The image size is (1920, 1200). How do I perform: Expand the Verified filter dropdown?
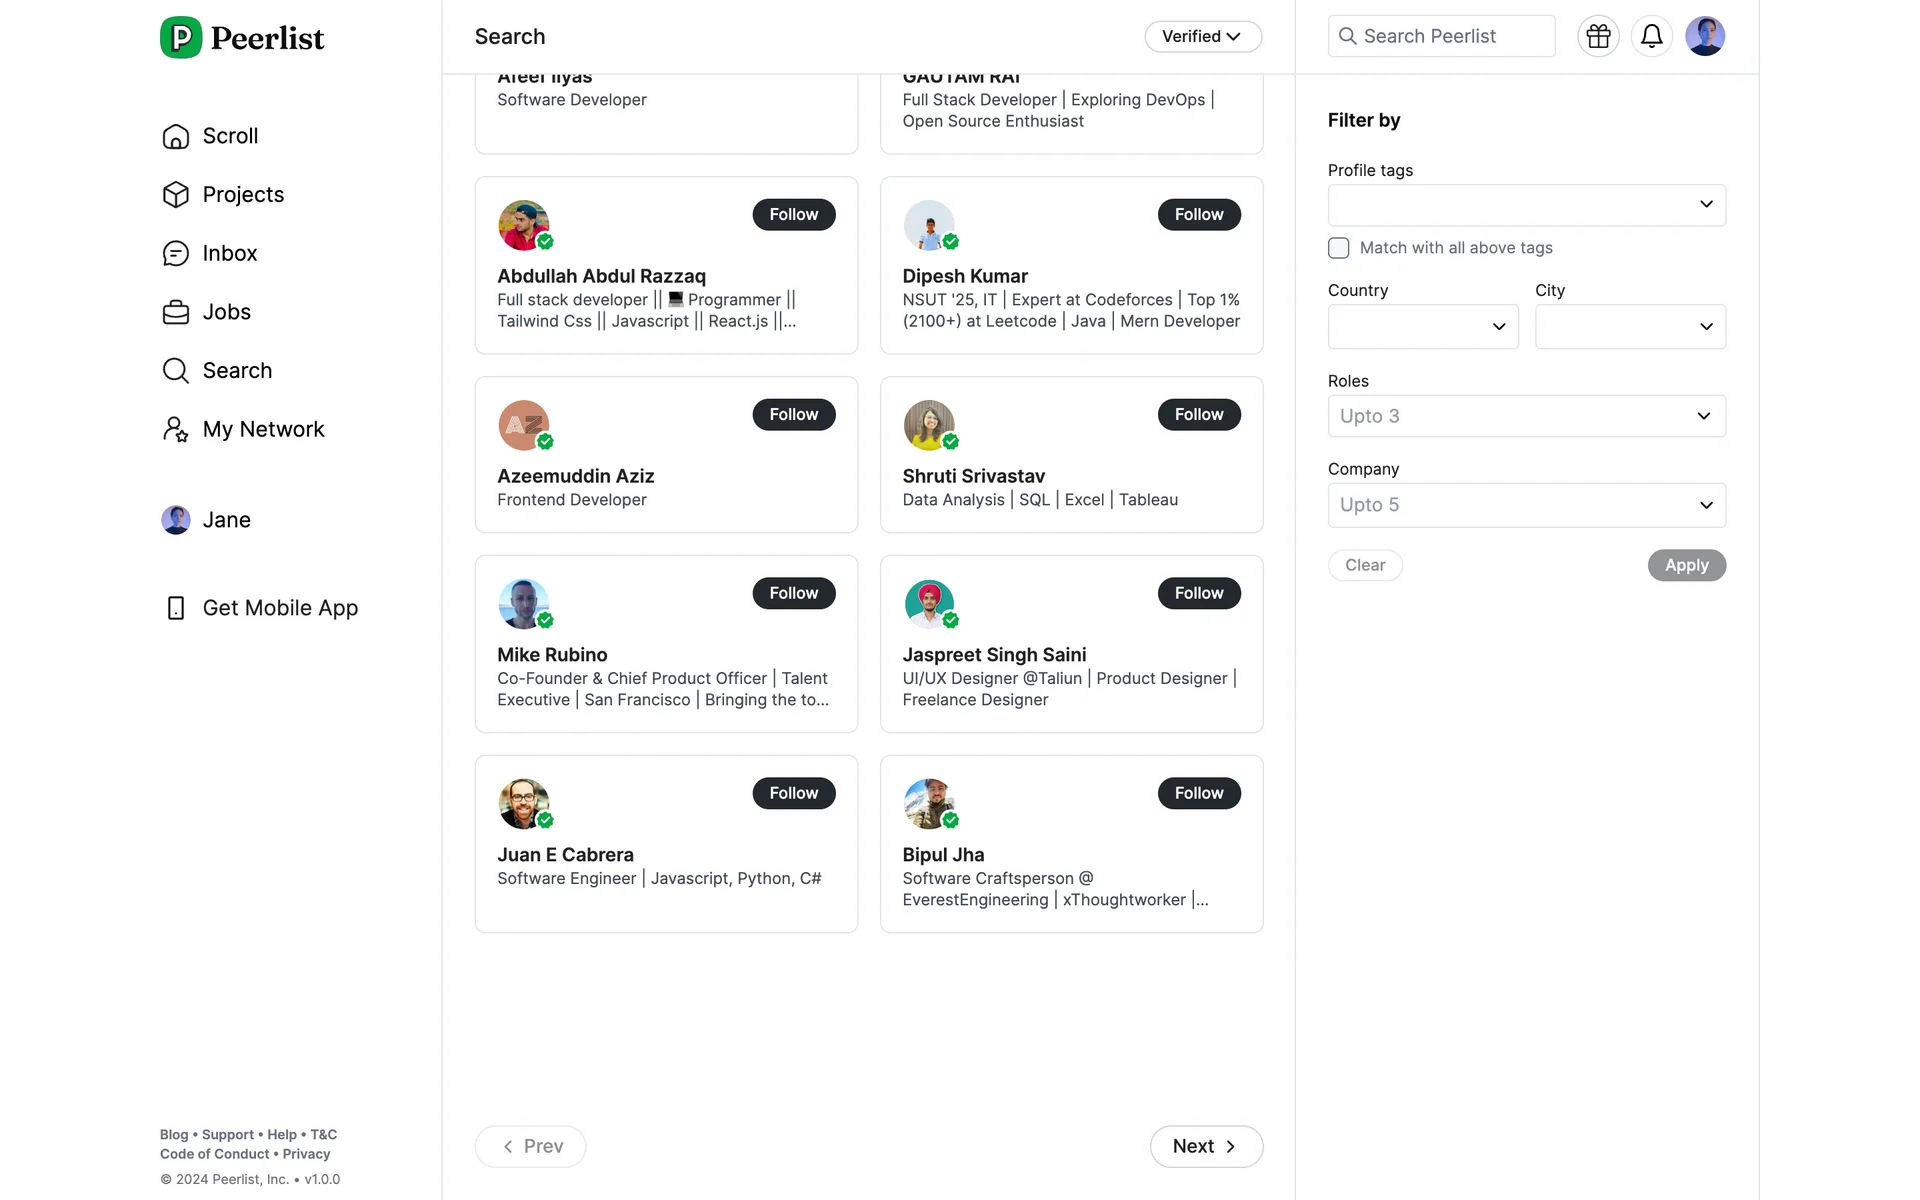click(1202, 37)
